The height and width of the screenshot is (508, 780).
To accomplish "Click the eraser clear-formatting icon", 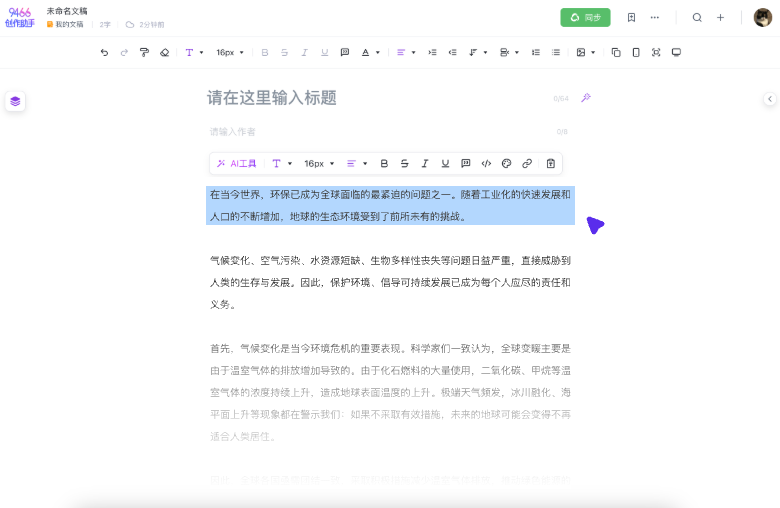I will (x=165, y=52).
